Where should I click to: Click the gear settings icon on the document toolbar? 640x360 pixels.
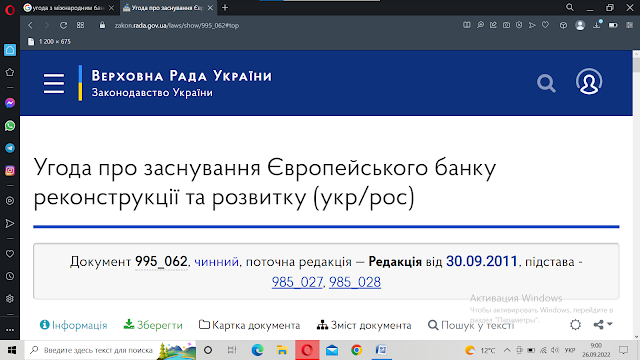click(576, 325)
